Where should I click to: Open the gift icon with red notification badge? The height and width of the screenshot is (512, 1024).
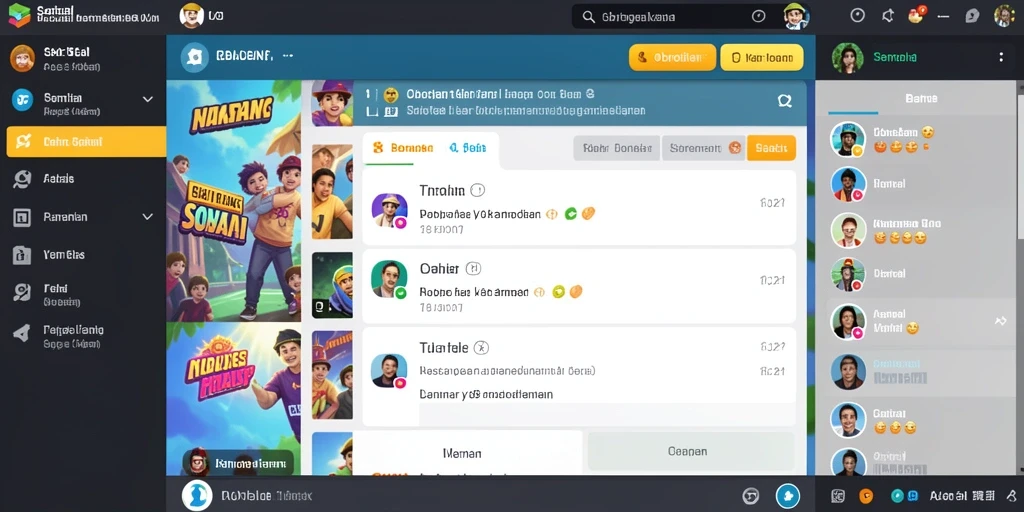(x=916, y=15)
